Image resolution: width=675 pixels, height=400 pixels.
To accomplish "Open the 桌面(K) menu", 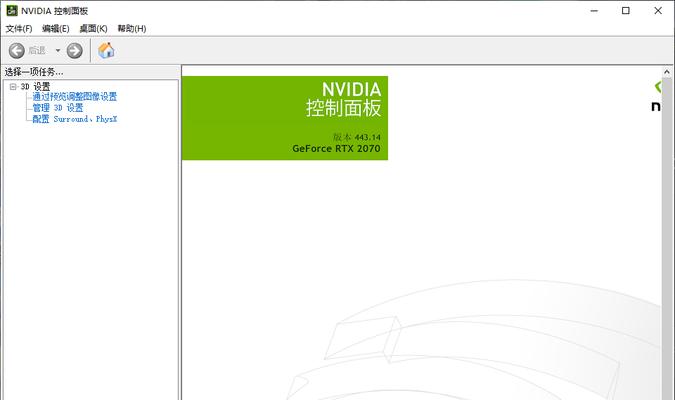I will (x=93, y=28).
